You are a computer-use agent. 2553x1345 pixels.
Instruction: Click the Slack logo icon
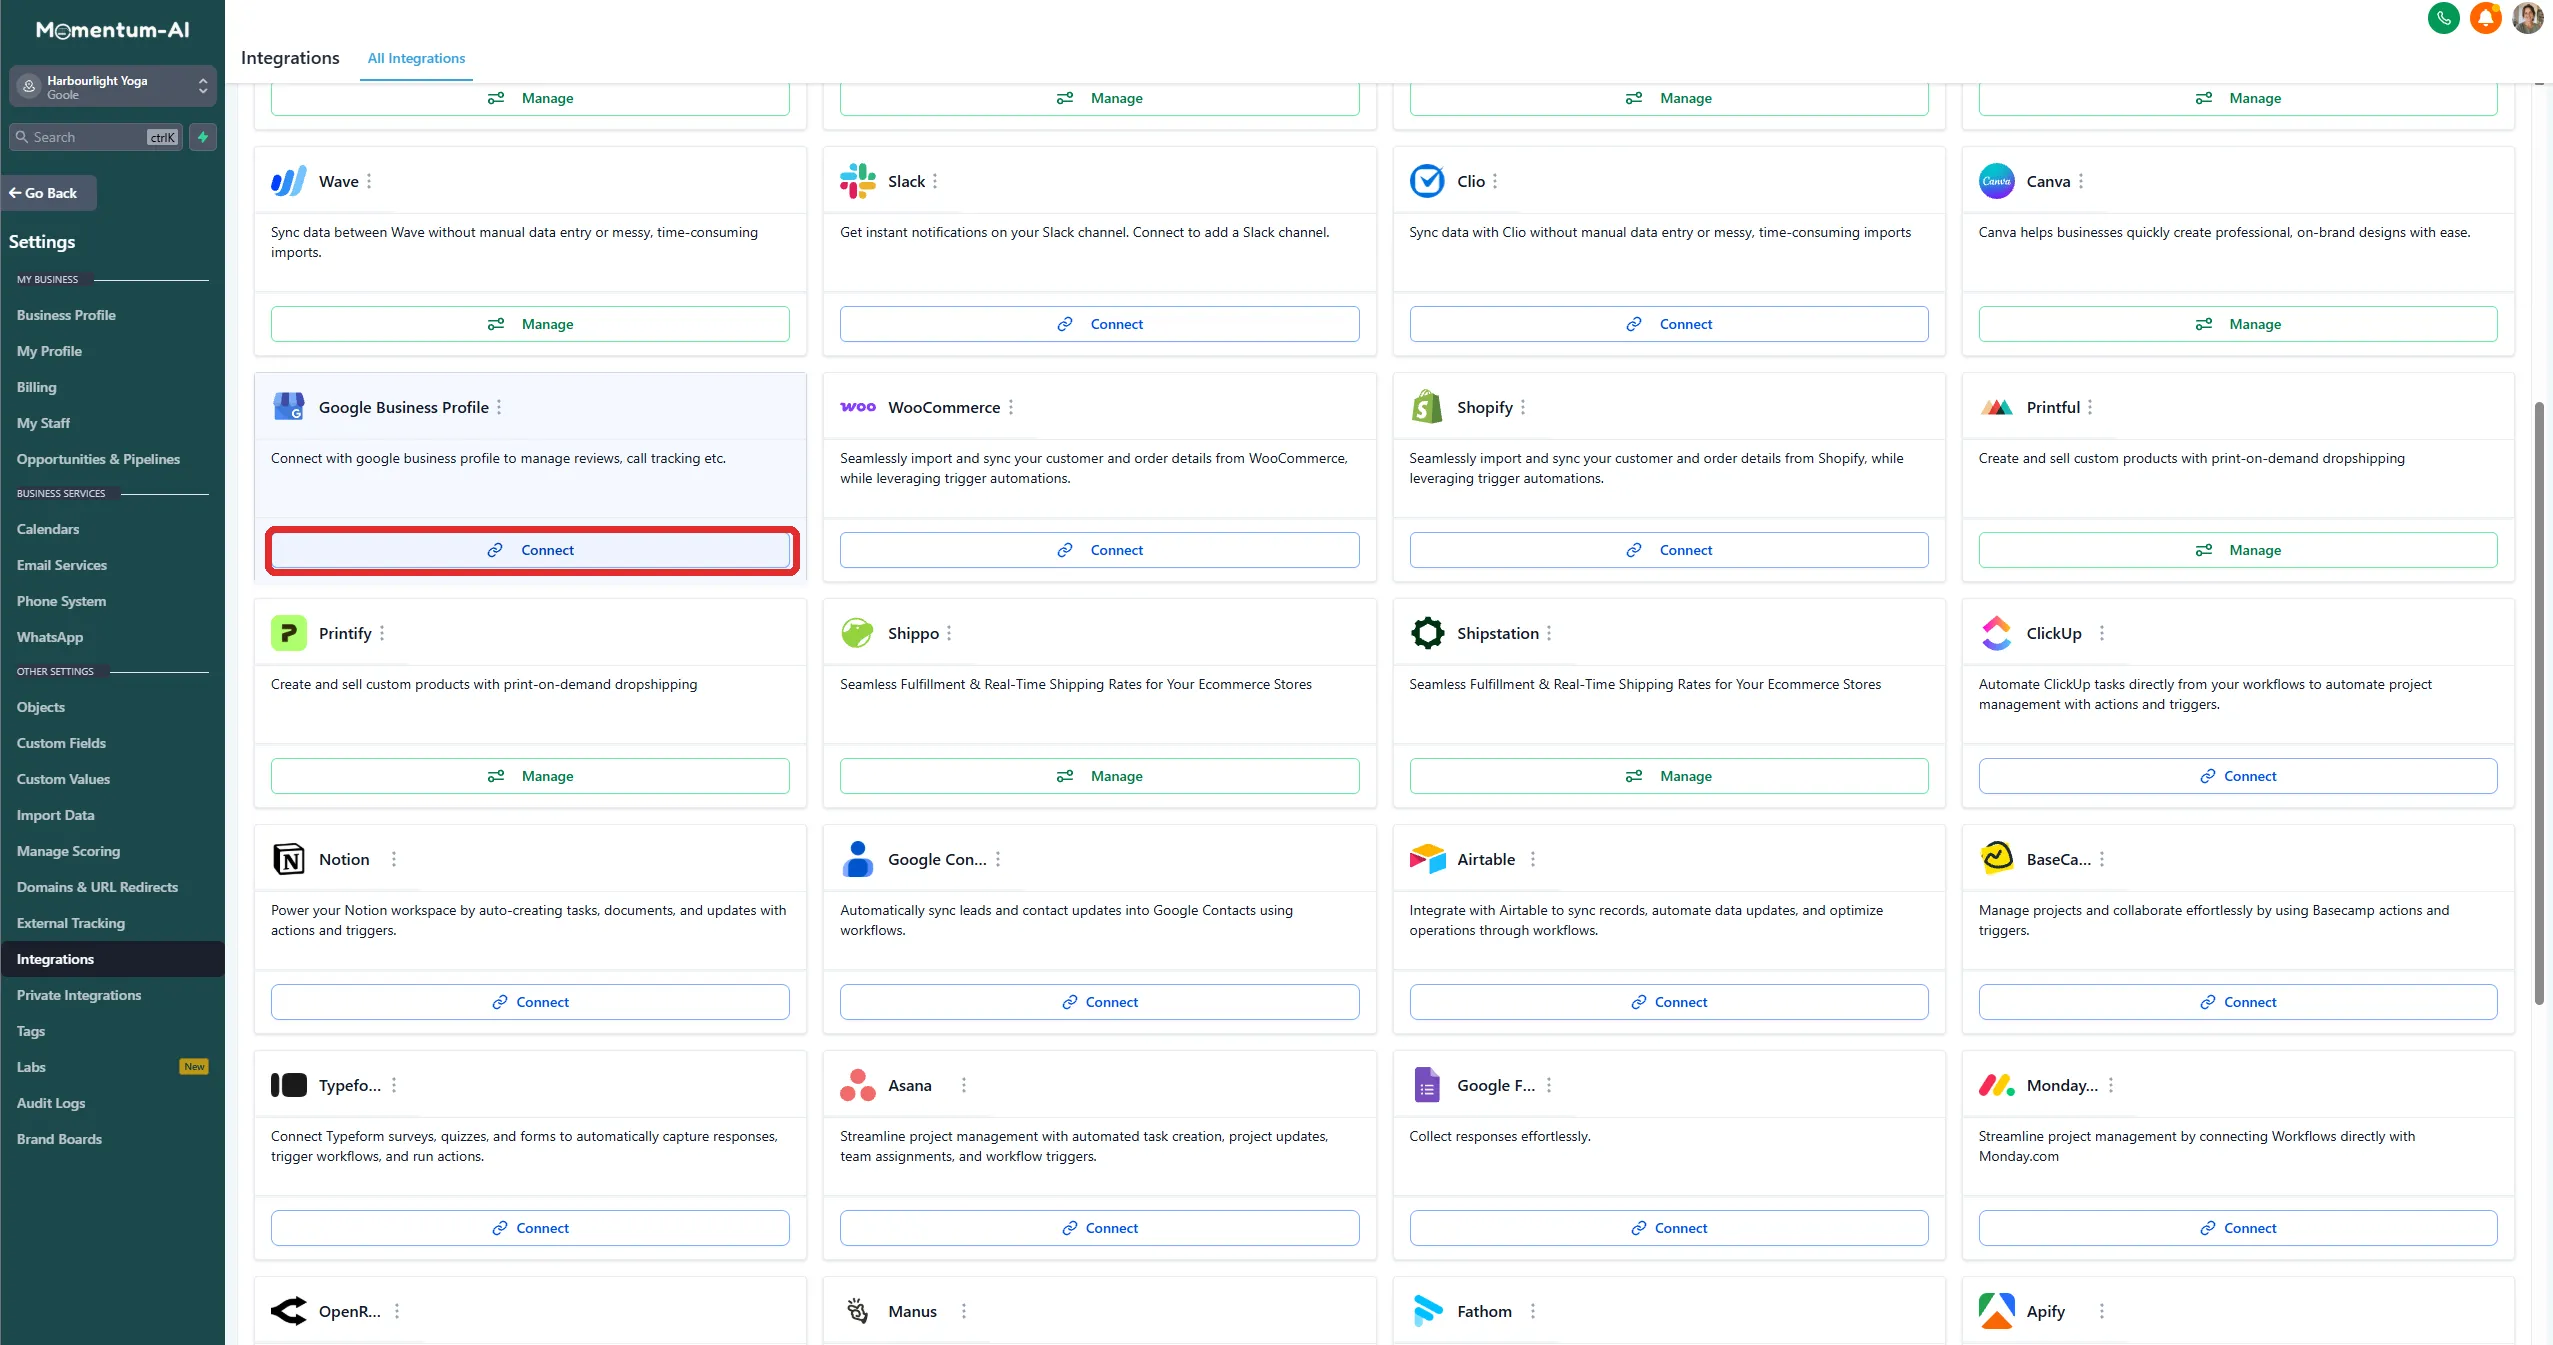(x=858, y=181)
